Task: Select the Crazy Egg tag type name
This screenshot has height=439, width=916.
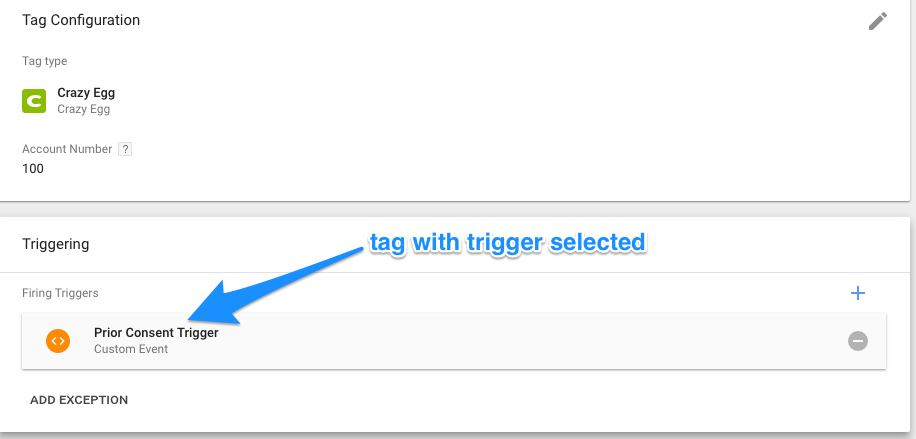Action: [x=86, y=92]
